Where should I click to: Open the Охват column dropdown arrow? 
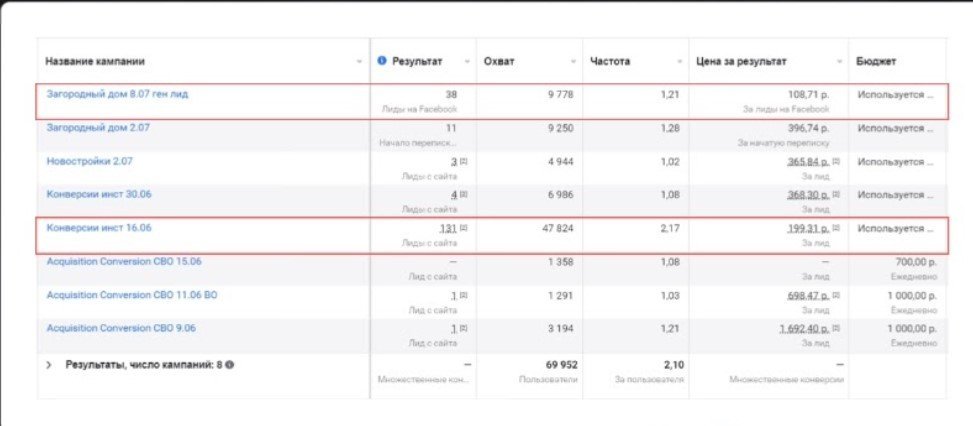573,62
